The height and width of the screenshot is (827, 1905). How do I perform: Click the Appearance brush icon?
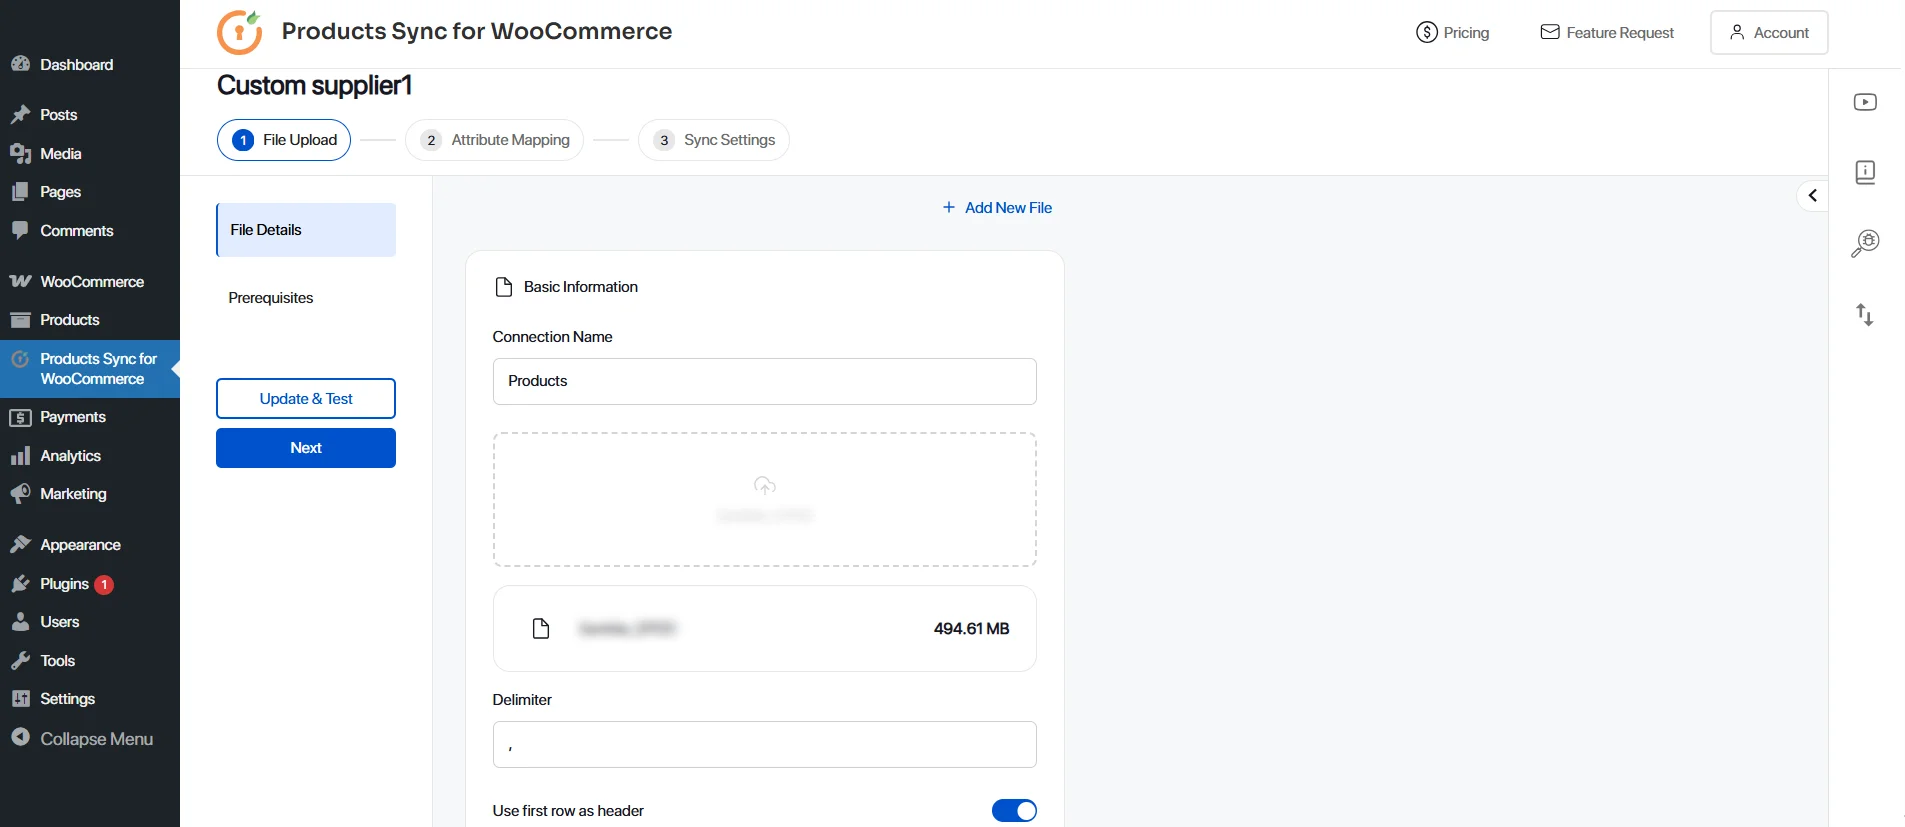[20, 545]
